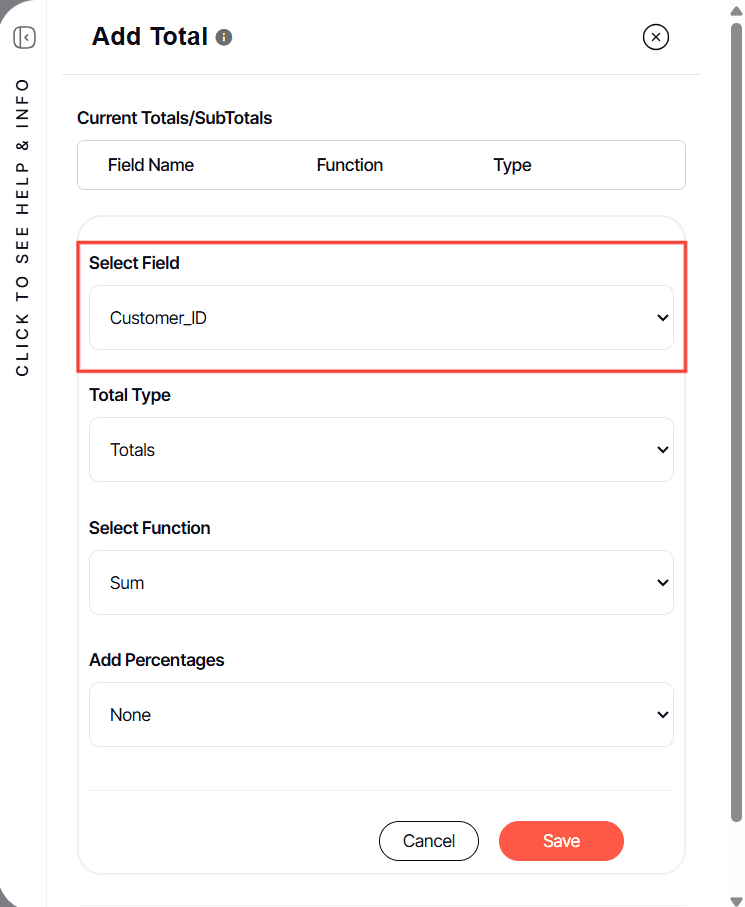Click the Save button
Viewport: 745px width, 907px height.
click(561, 840)
